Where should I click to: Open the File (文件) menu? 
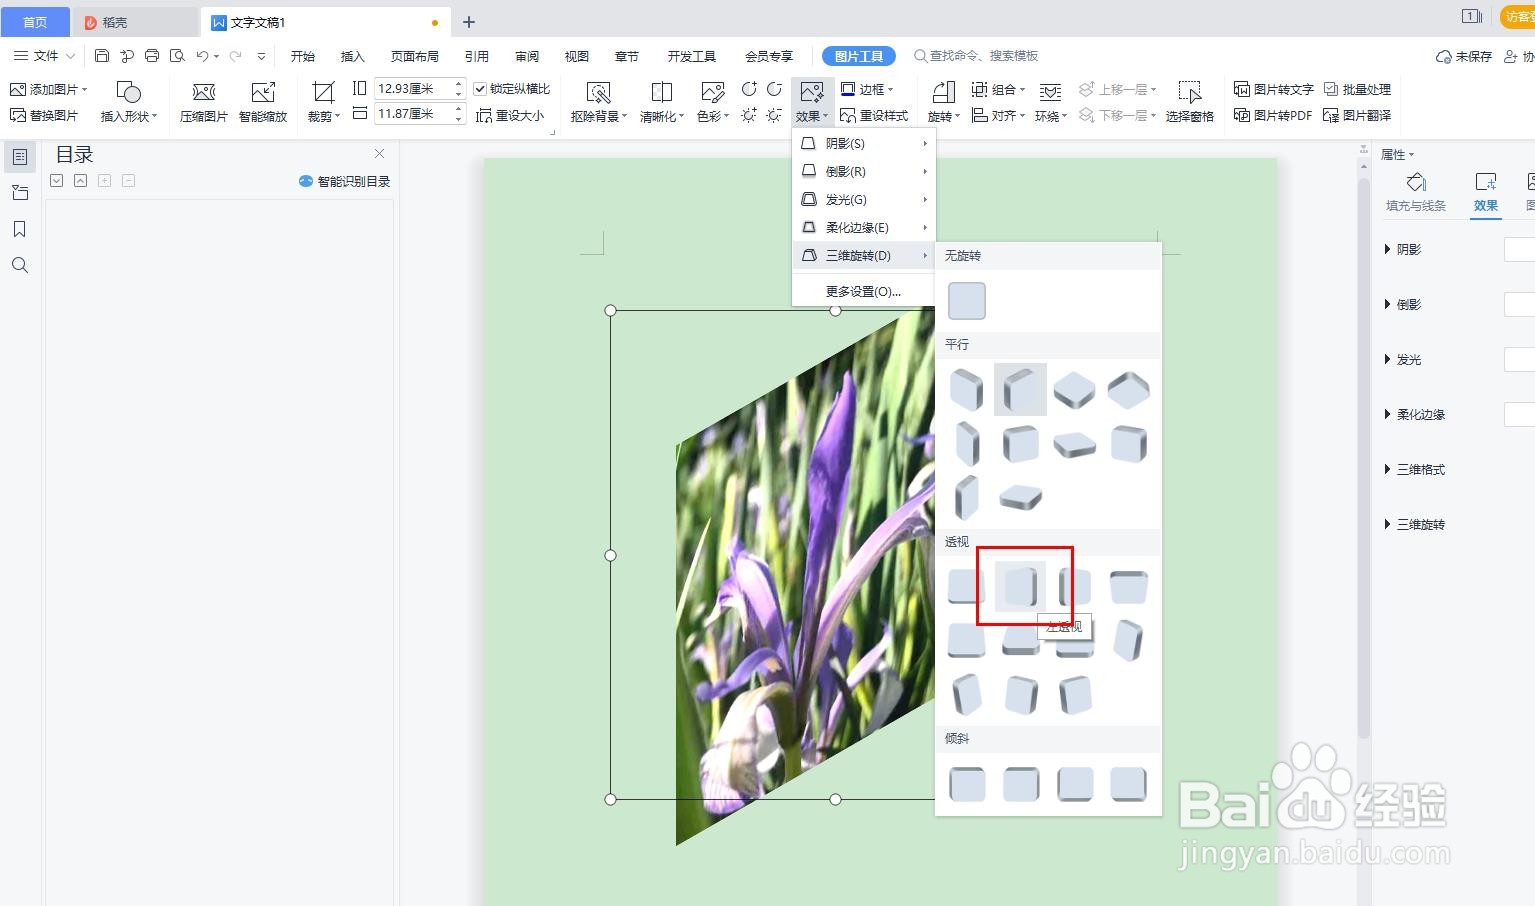coord(44,56)
